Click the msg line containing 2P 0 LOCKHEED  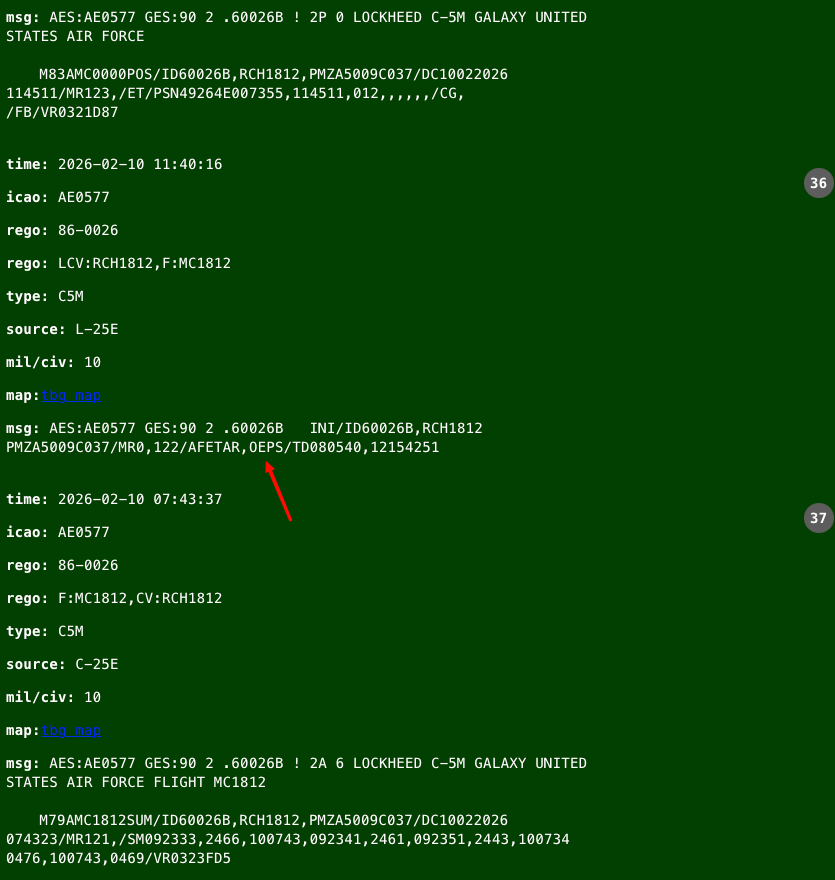[x=296, y=18]
